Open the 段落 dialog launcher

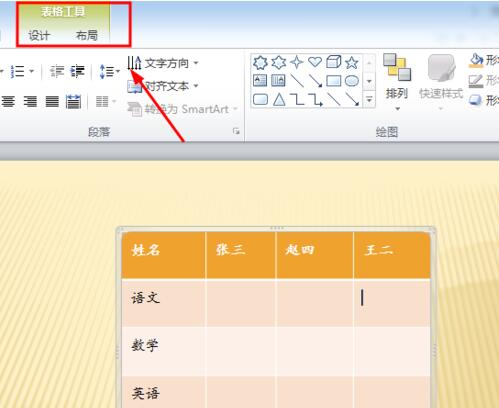coord(236,131)
